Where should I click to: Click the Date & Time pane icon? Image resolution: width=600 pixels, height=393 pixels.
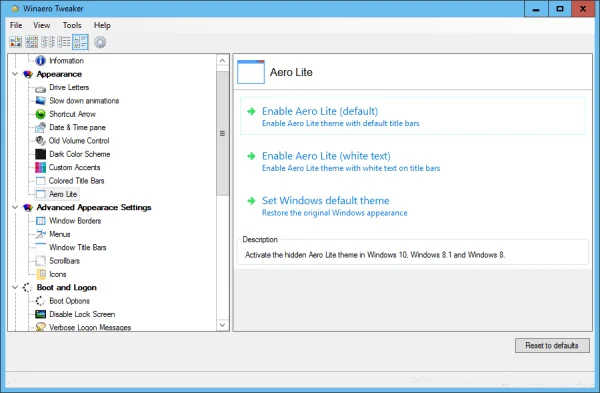40,127
